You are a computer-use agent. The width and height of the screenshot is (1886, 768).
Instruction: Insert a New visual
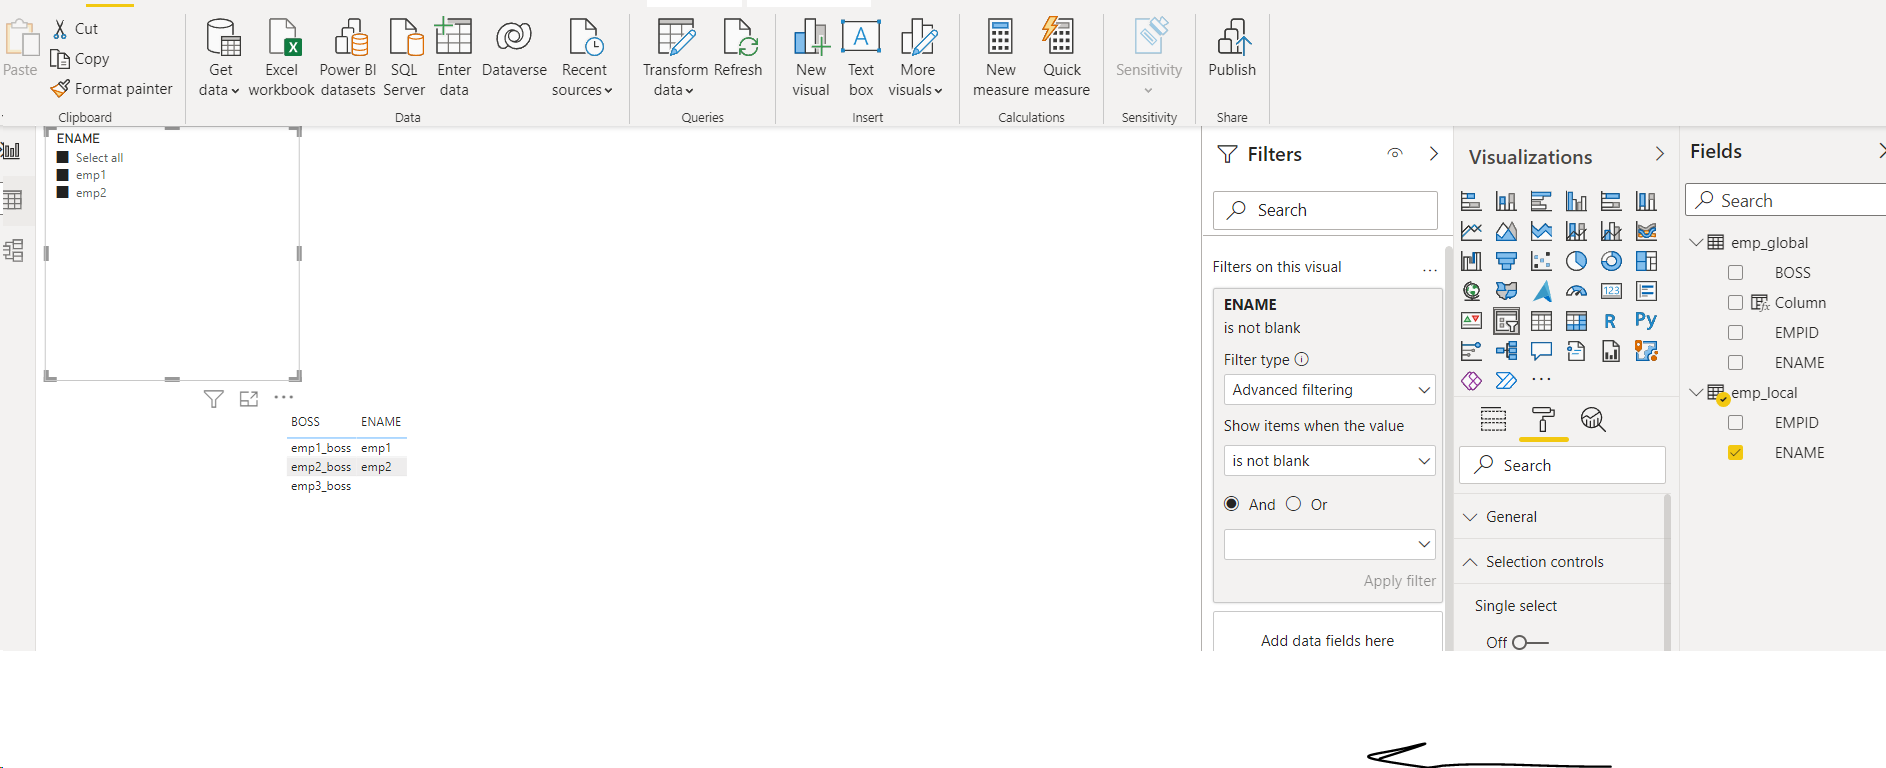tap(811, 58)
